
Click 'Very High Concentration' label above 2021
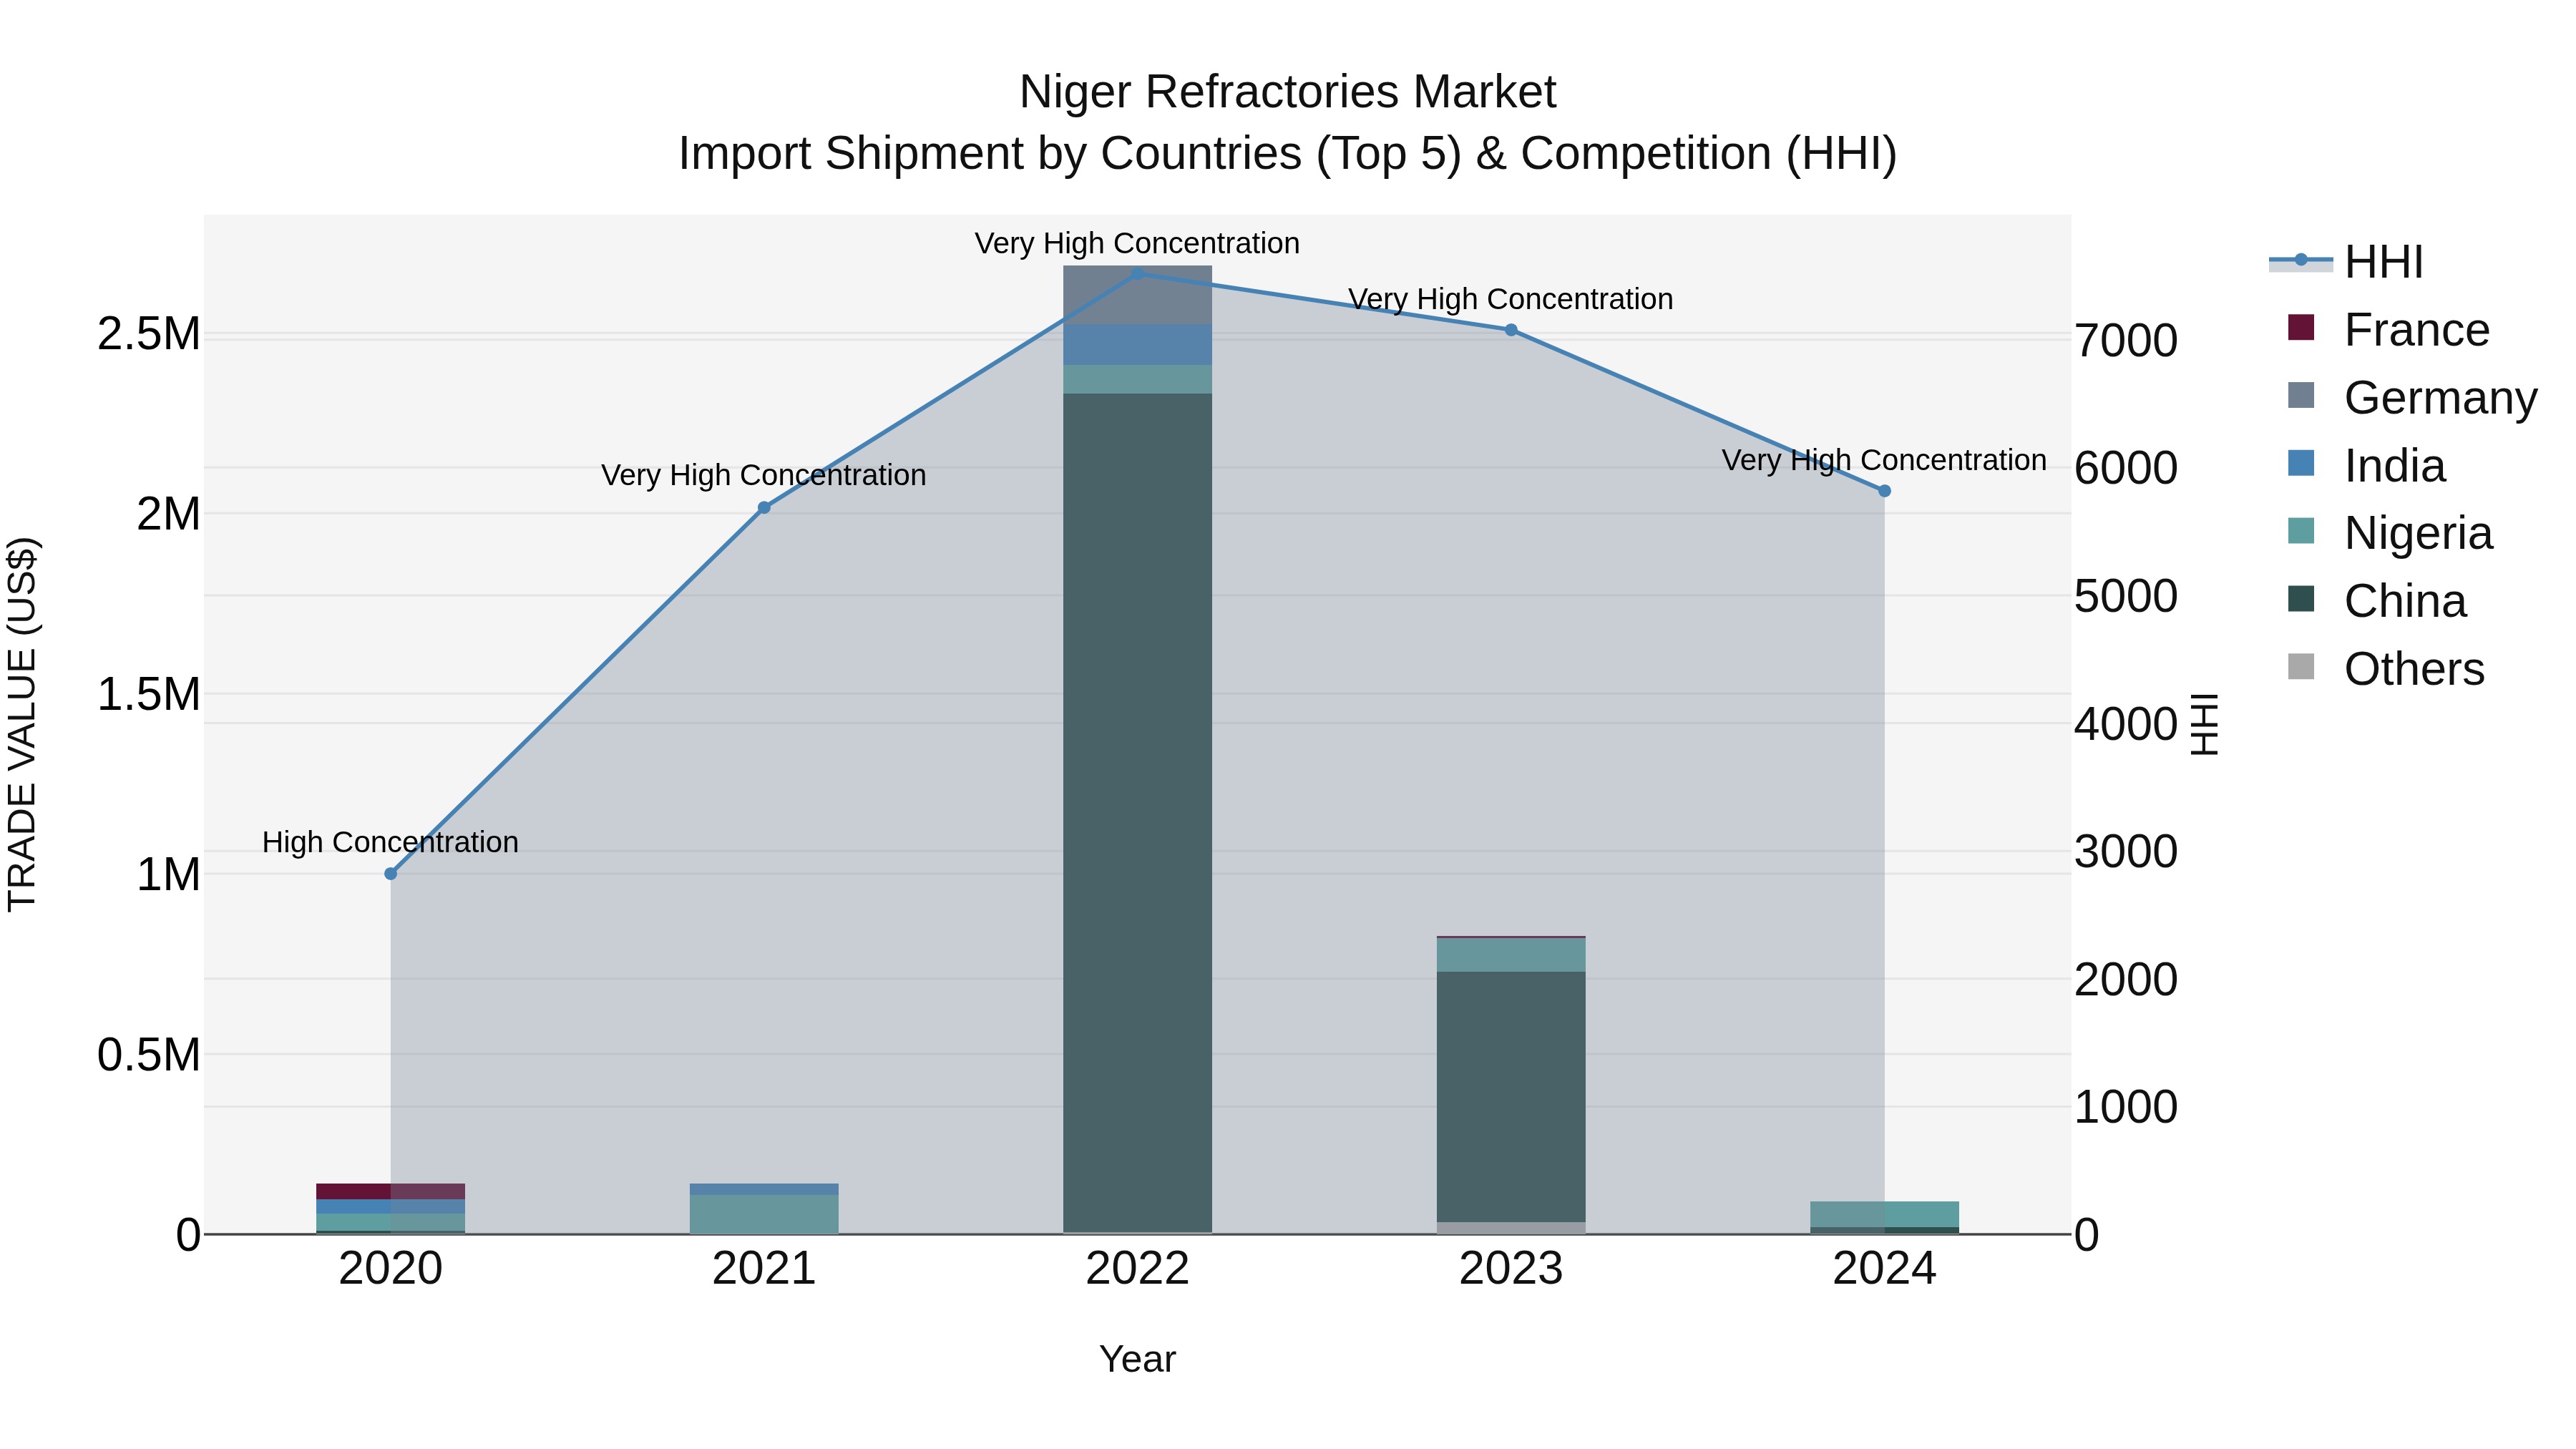click(x=764, y=475)
